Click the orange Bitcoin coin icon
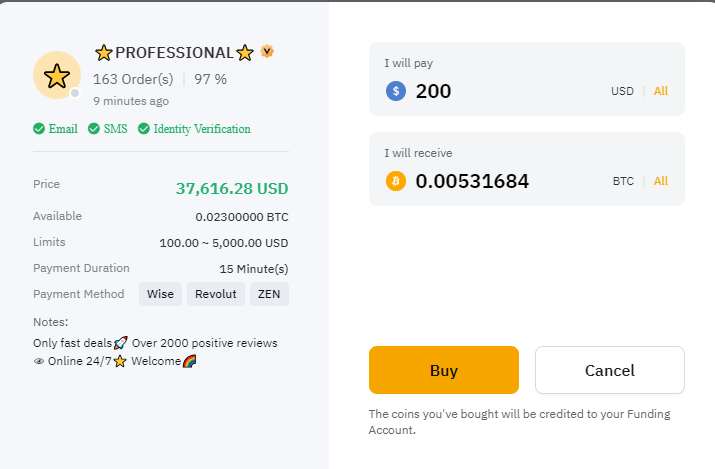Image resolution: width=715 pixels, height=469 pixels. (396, 181)
